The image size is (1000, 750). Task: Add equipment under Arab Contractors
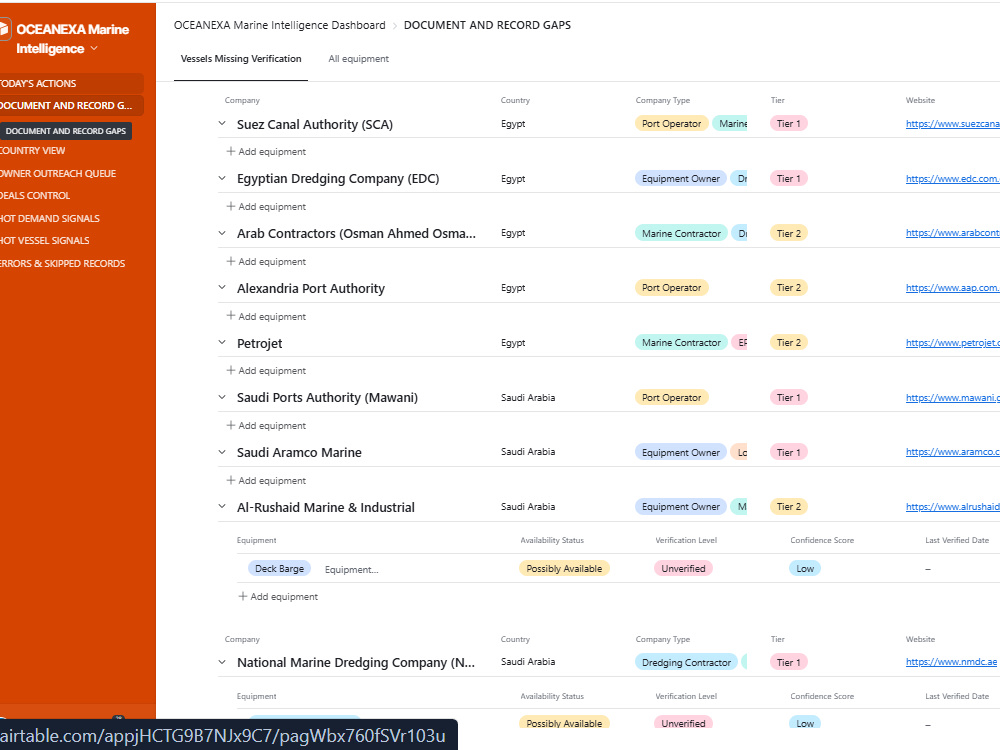(266, 261)
